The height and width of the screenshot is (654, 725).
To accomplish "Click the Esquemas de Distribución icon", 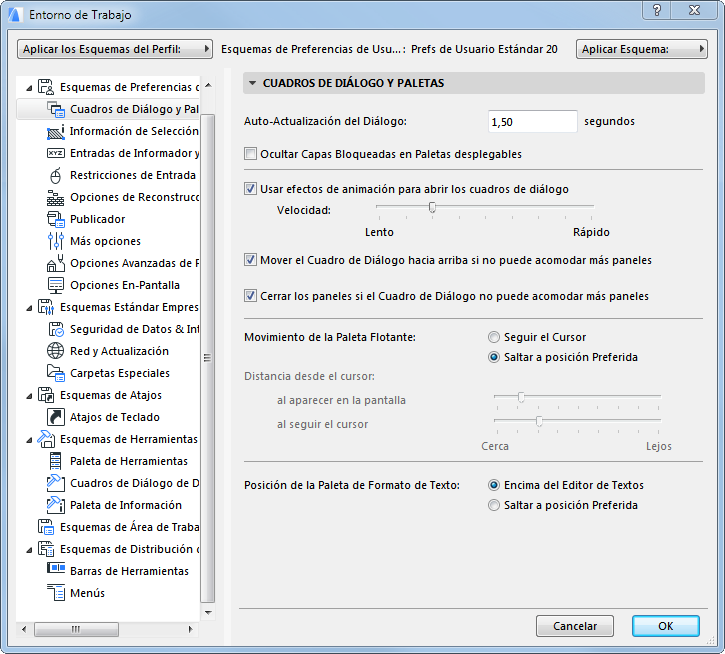I will 46,549.
